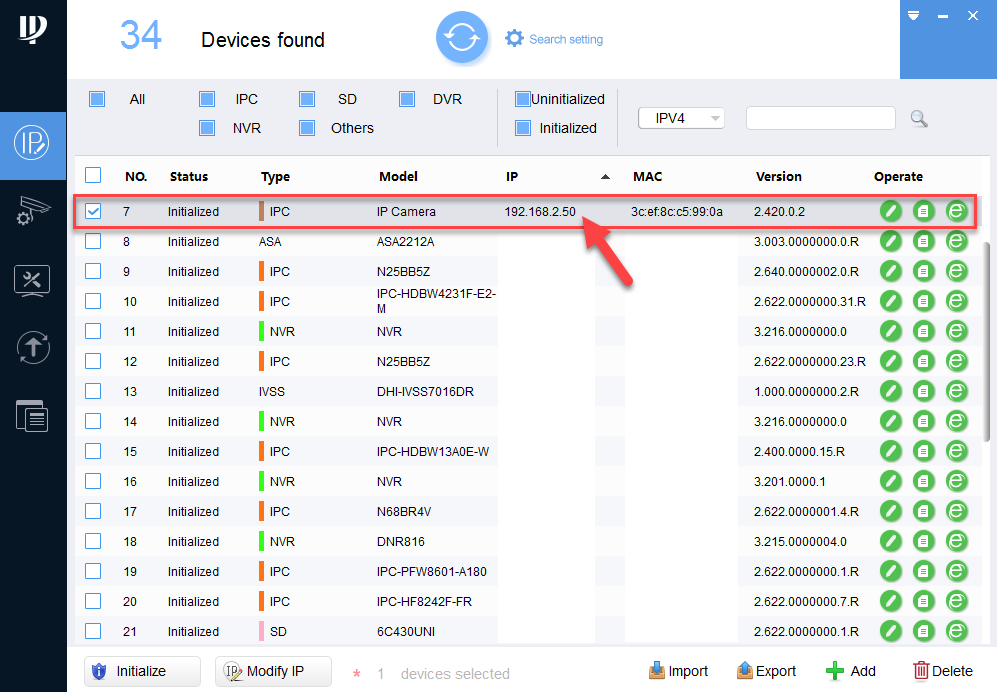Sort by the IP column arrow
Screen dimensions: 997x692
tap(604, 177)
